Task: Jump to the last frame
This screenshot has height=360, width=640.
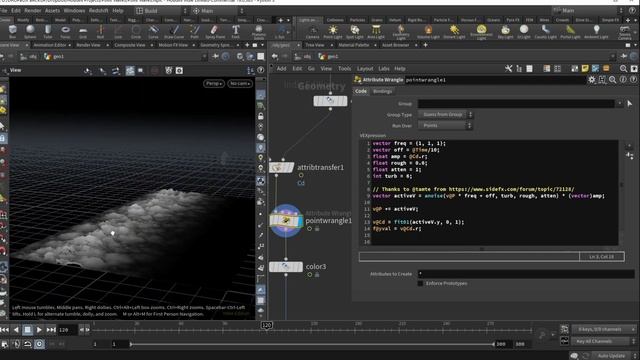Action: 51,329
